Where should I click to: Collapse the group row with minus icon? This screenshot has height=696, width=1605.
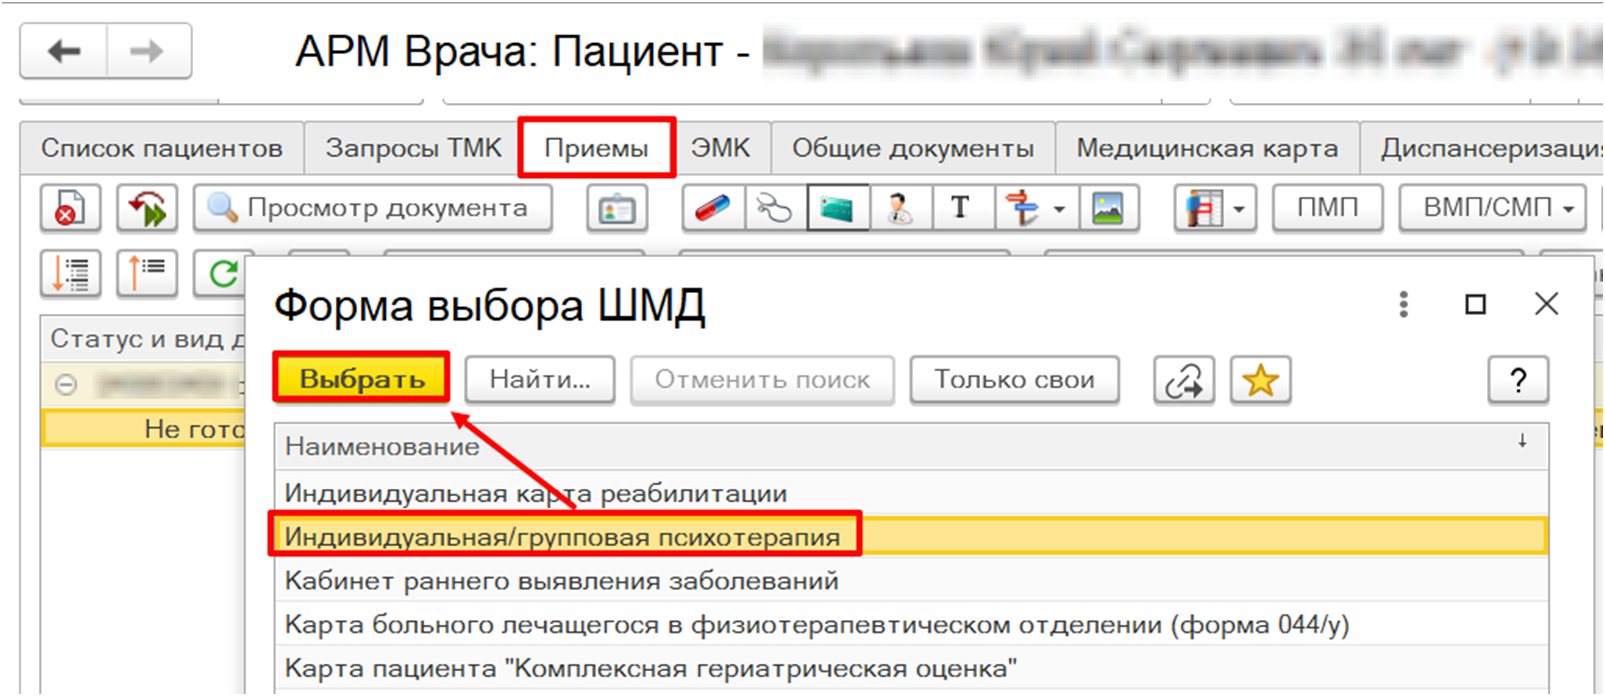66,385
